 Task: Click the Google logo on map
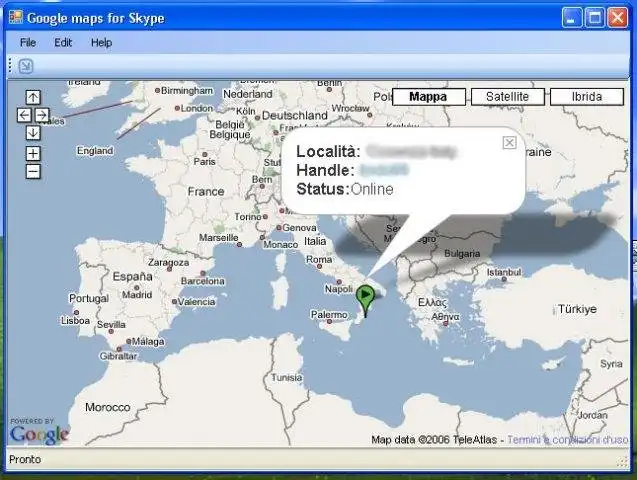[39, 434]
